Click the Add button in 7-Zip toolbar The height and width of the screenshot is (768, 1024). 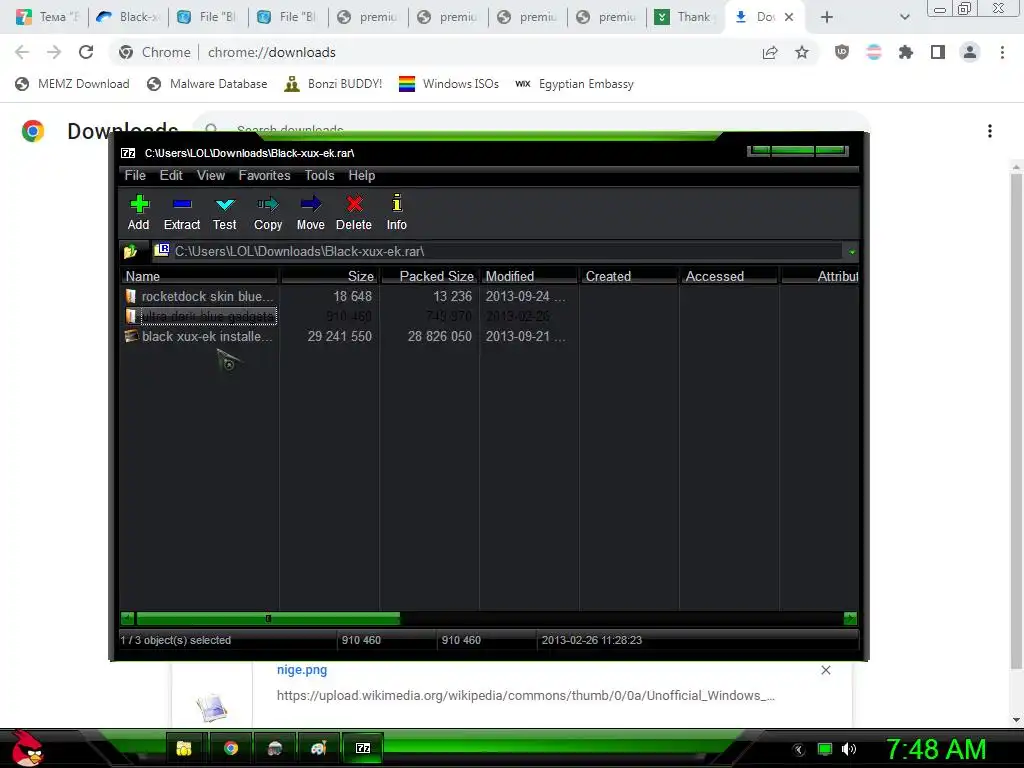138,212
